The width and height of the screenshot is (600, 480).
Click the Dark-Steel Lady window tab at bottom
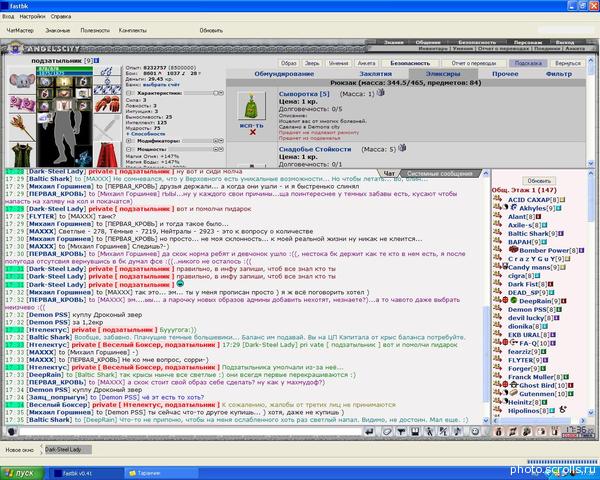pyautogui.click(x=68, y=449)
